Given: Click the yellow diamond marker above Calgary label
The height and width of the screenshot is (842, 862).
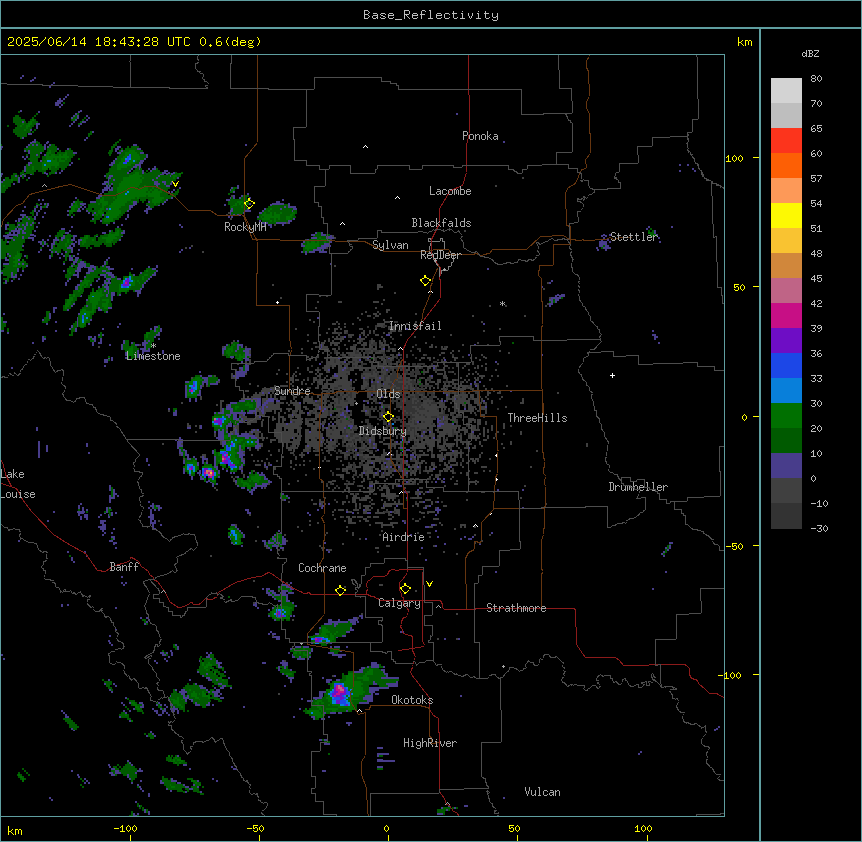Looking at the screenshot, I should click(x=405, y=589).
